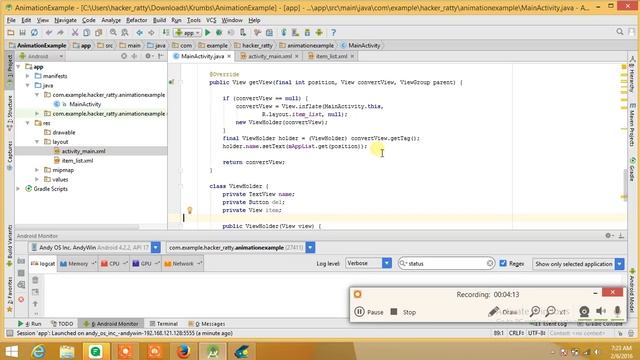Switch to the Memory monitor tab
Screen dimensions: 640x360
pyautogui.click(x=78, y=264)
